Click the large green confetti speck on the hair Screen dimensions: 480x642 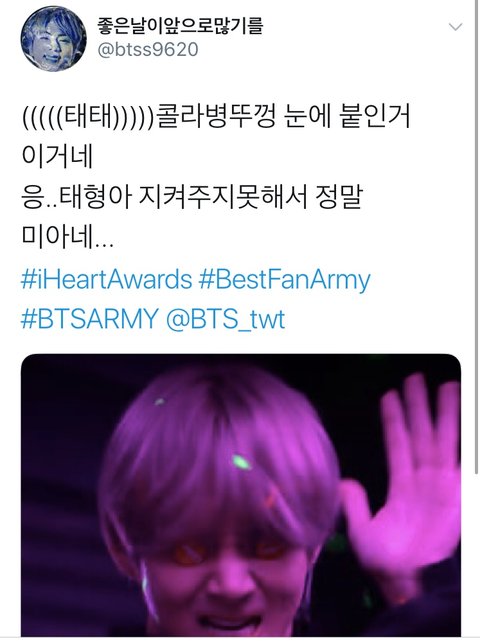point(242,462)
